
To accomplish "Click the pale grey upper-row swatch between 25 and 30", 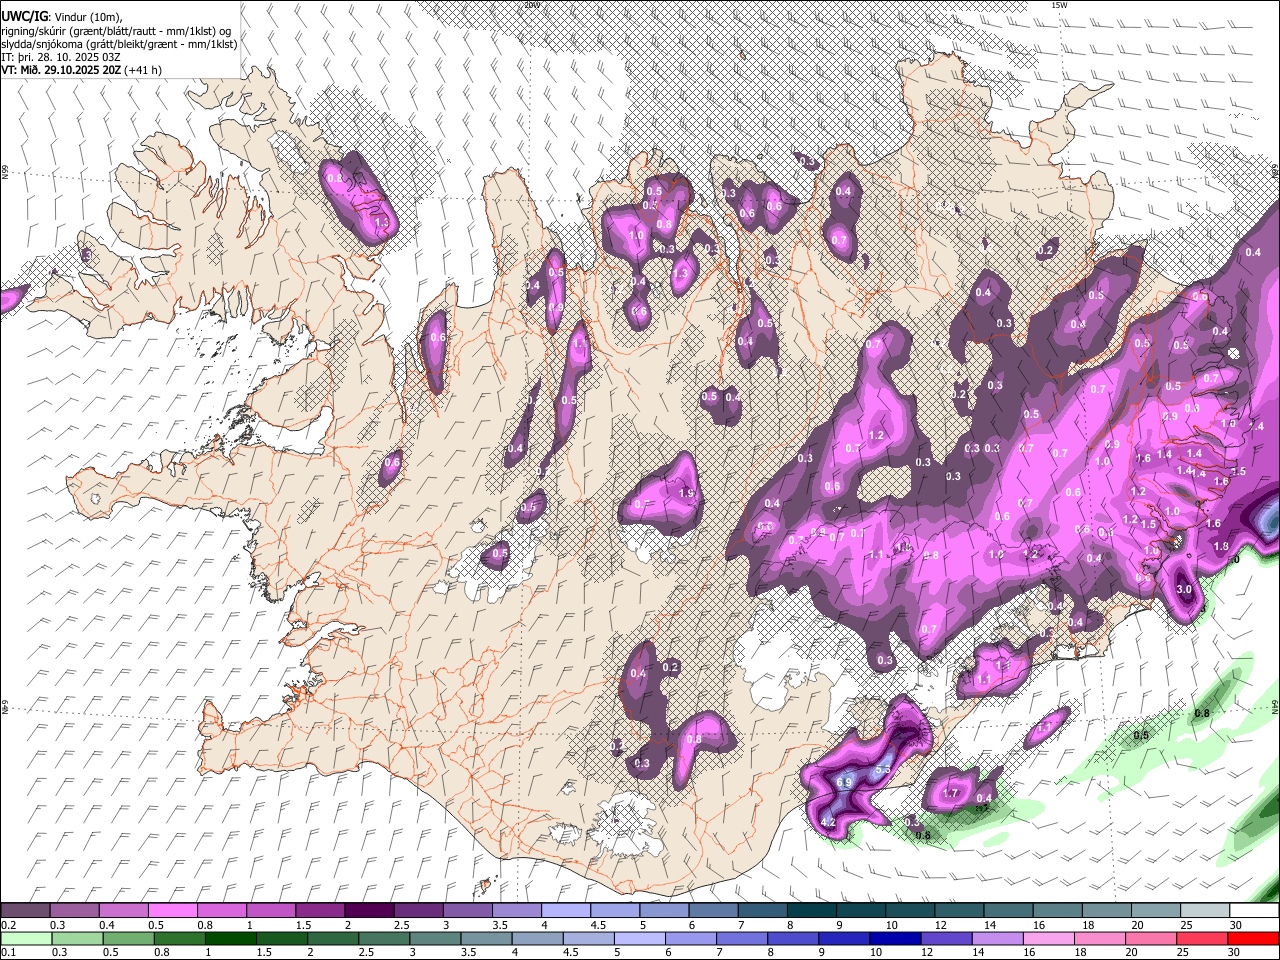I will click(x=1206, y=911).
